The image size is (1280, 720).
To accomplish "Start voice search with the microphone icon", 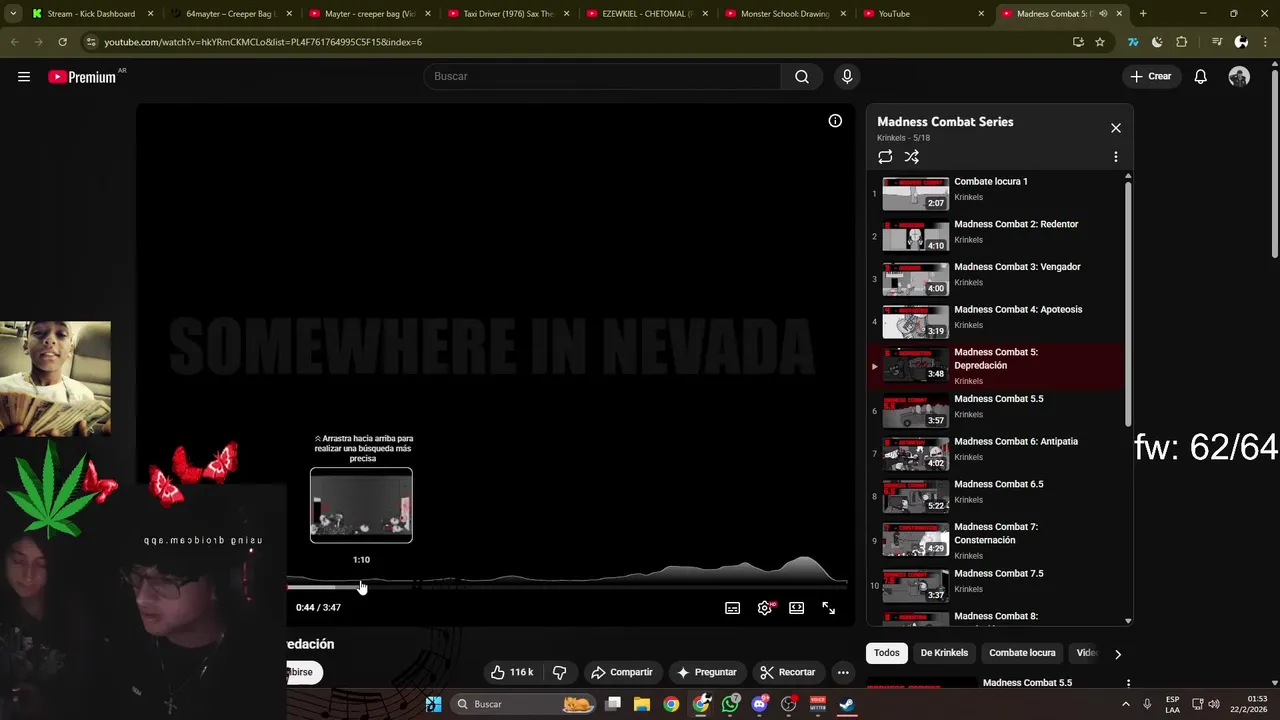I will coord(847,77).
